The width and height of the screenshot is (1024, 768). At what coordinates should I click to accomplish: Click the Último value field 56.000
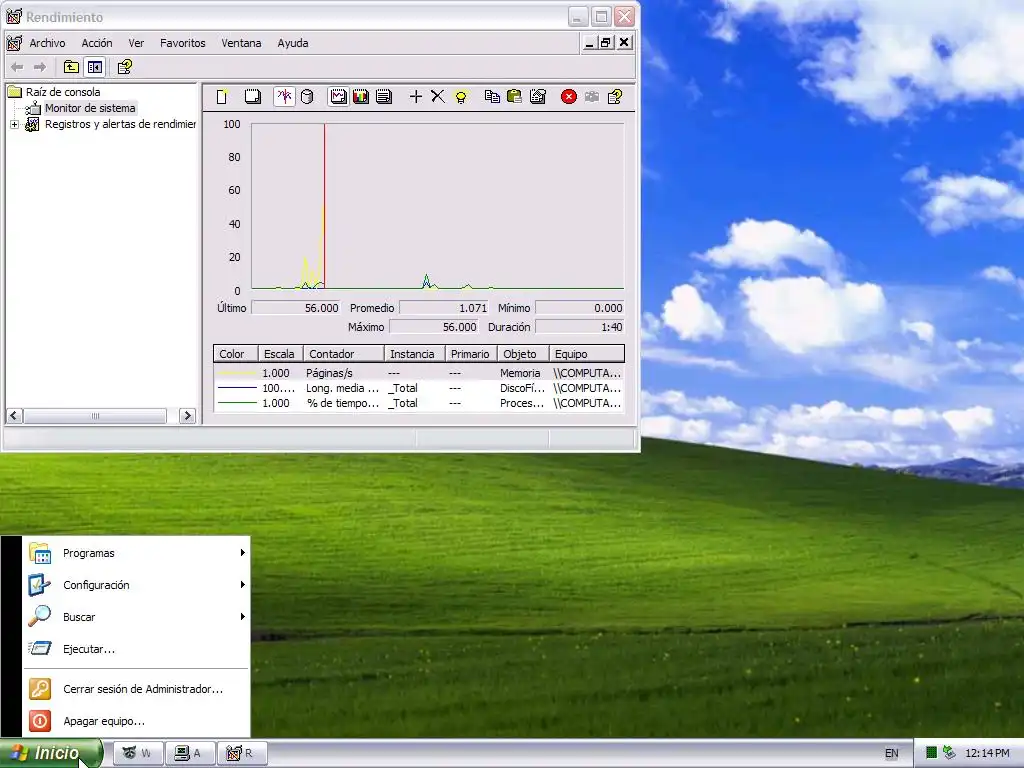click(x=296, y=308)
